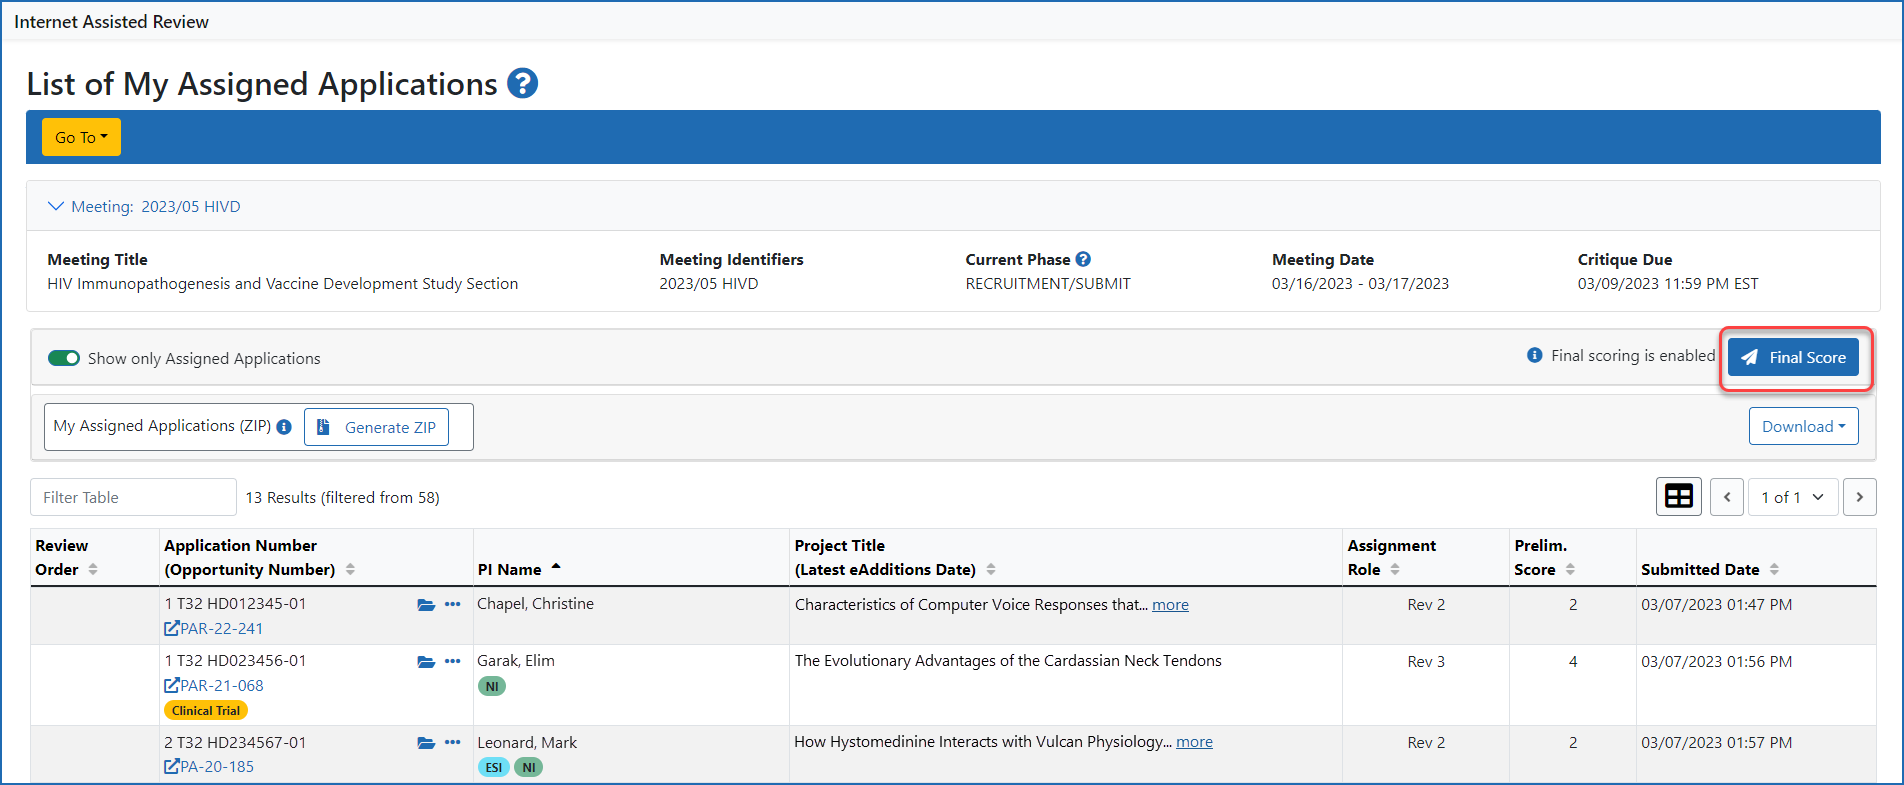Screen dimensions: 1904x785
Task: Sort by Application Number column
Action: point(350,569)
